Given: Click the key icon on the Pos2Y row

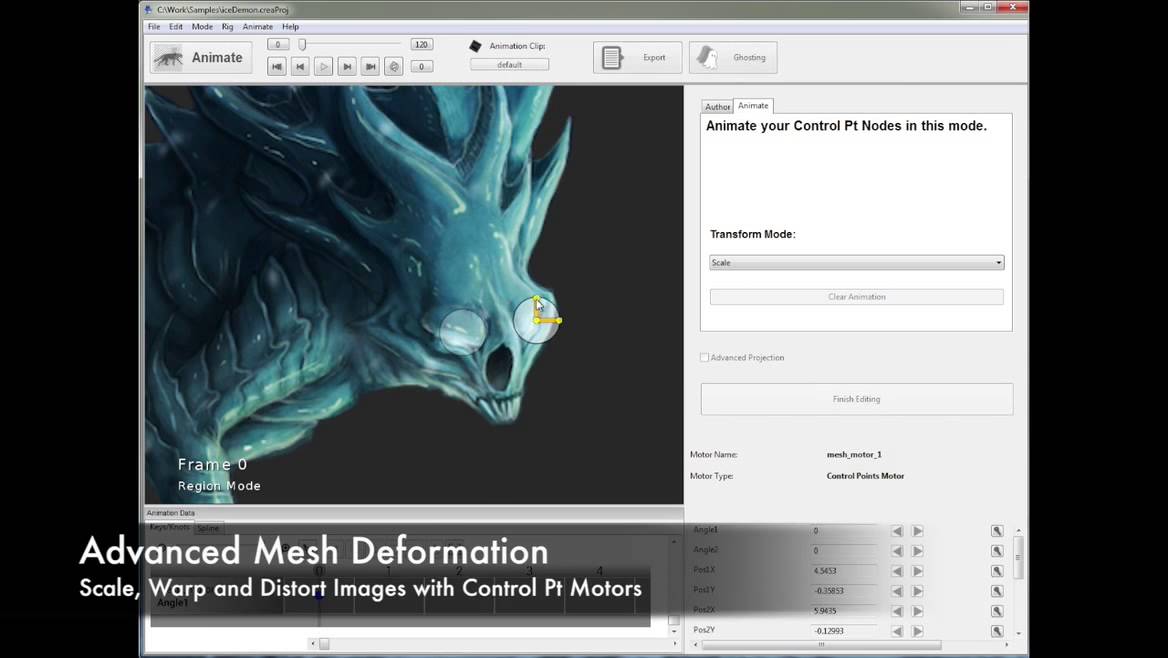Looking at the screenshot, I should [997, 630].
